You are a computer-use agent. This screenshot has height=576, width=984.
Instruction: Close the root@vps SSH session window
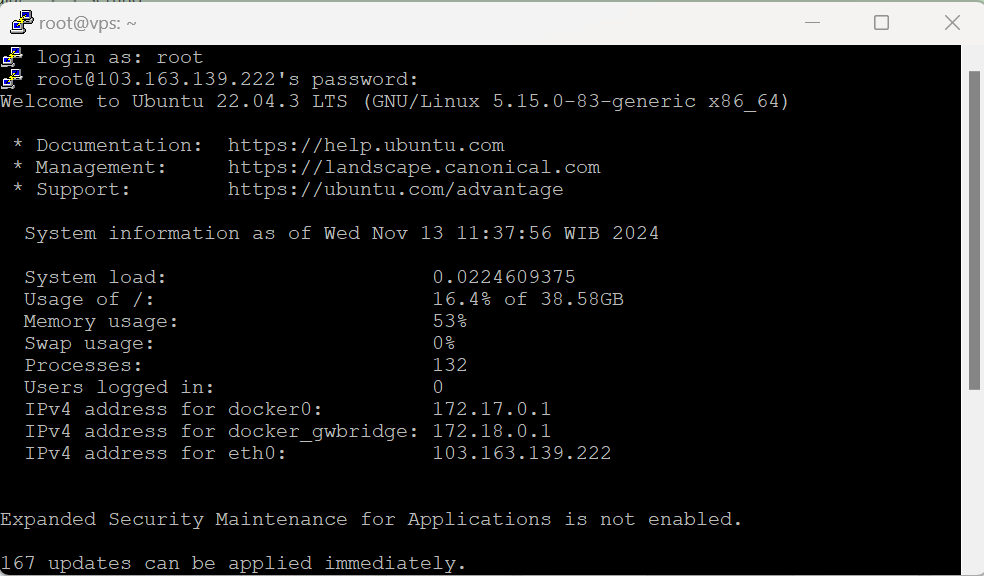(x=951, y=22)
